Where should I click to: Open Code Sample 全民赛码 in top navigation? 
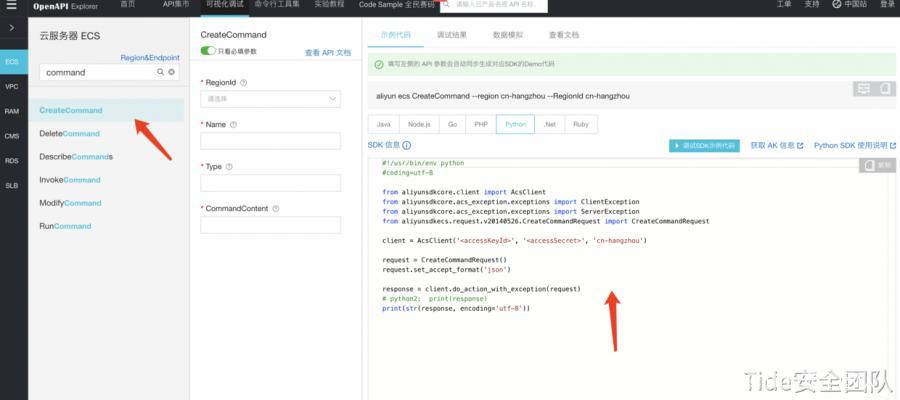pos(397,5)
